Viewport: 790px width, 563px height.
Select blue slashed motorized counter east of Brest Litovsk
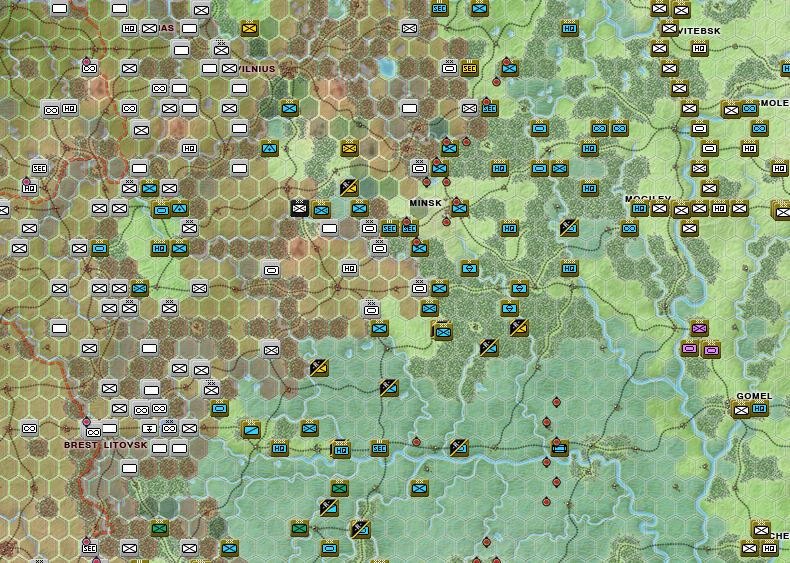250,429
